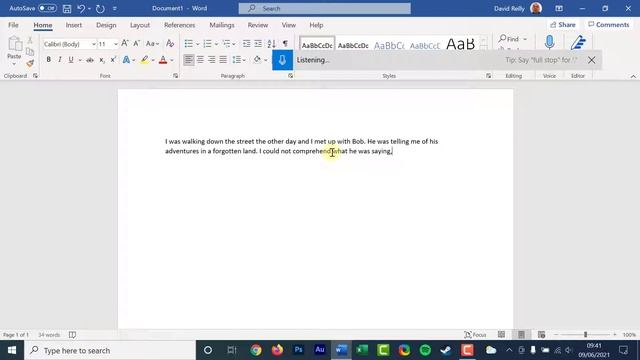Image resolution: width=640 pixels, height=360 pixels.
Task: Click the Dictate microphone in Voice group
Action: (x=549, y=42)
